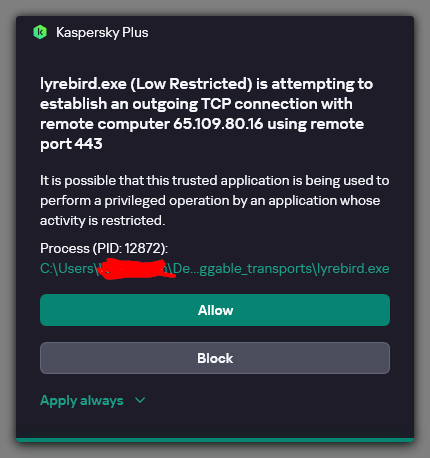Click lyrebird.exe at the end of the path

click(353, 268)
